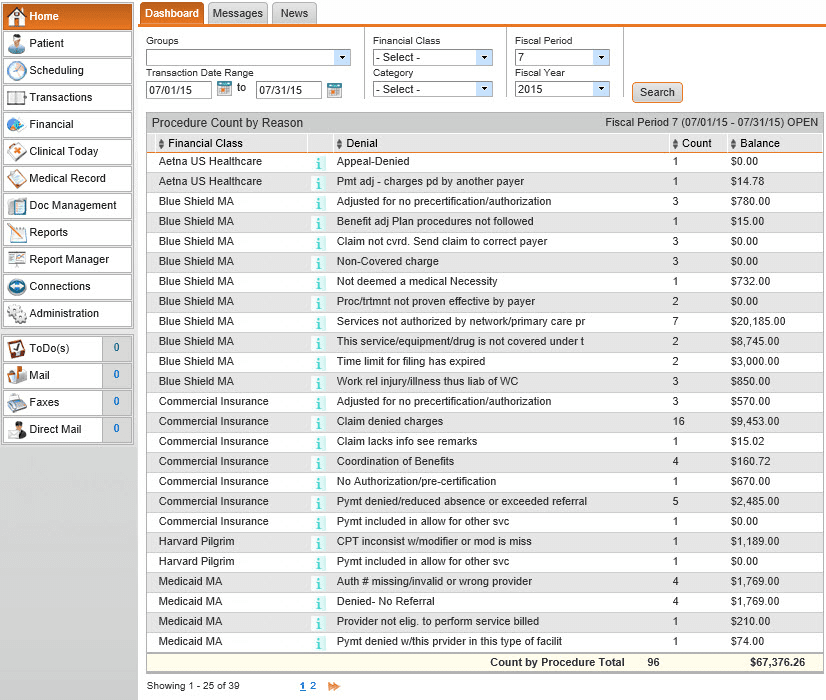Click the info icon next to Appeal-Denied
This screenshot has height=700, width=826.
[320, 161]
